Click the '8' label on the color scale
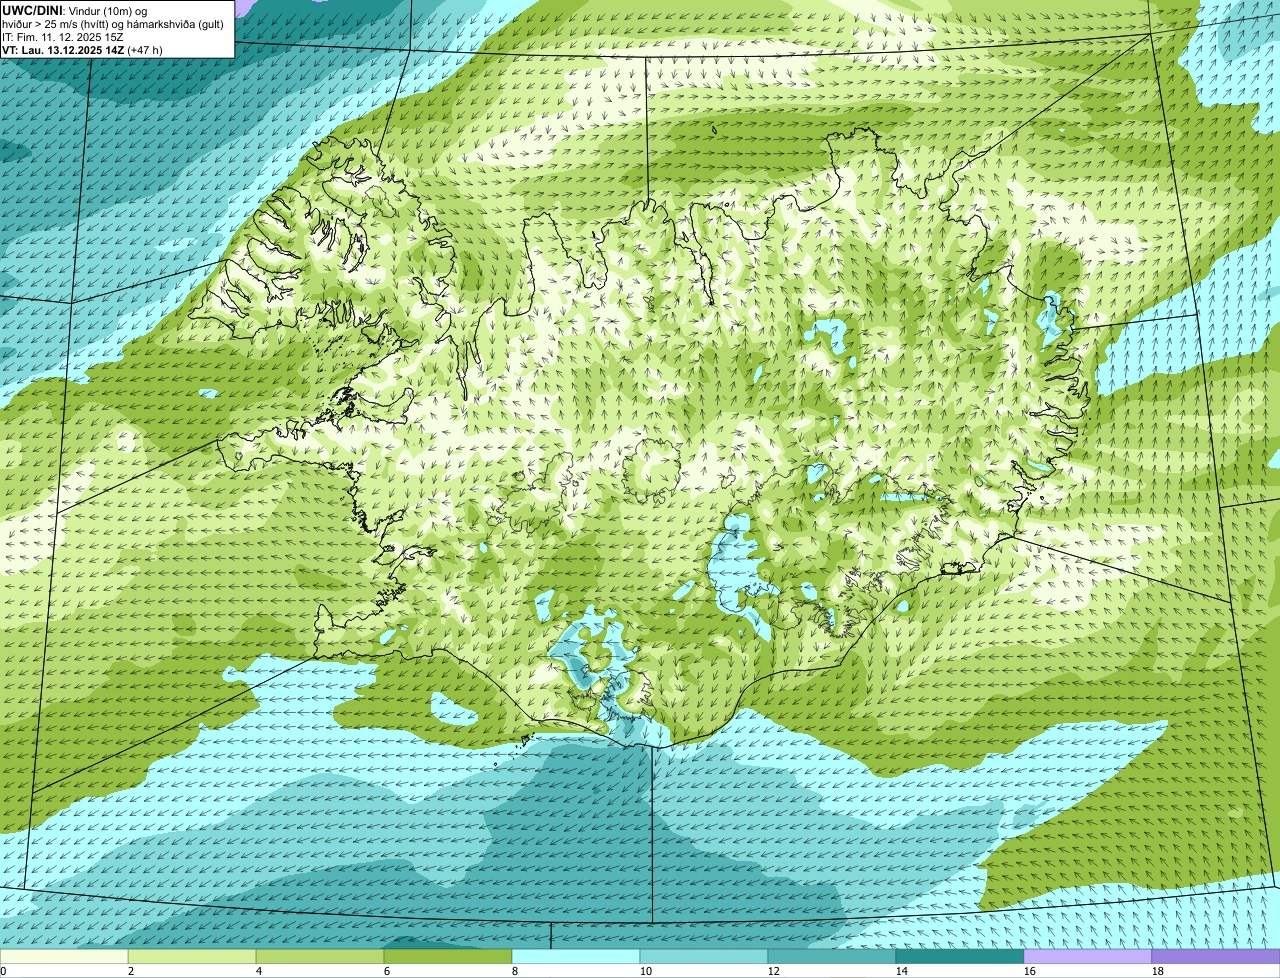This screenshot has width=1280, height=978. point(515,971)
